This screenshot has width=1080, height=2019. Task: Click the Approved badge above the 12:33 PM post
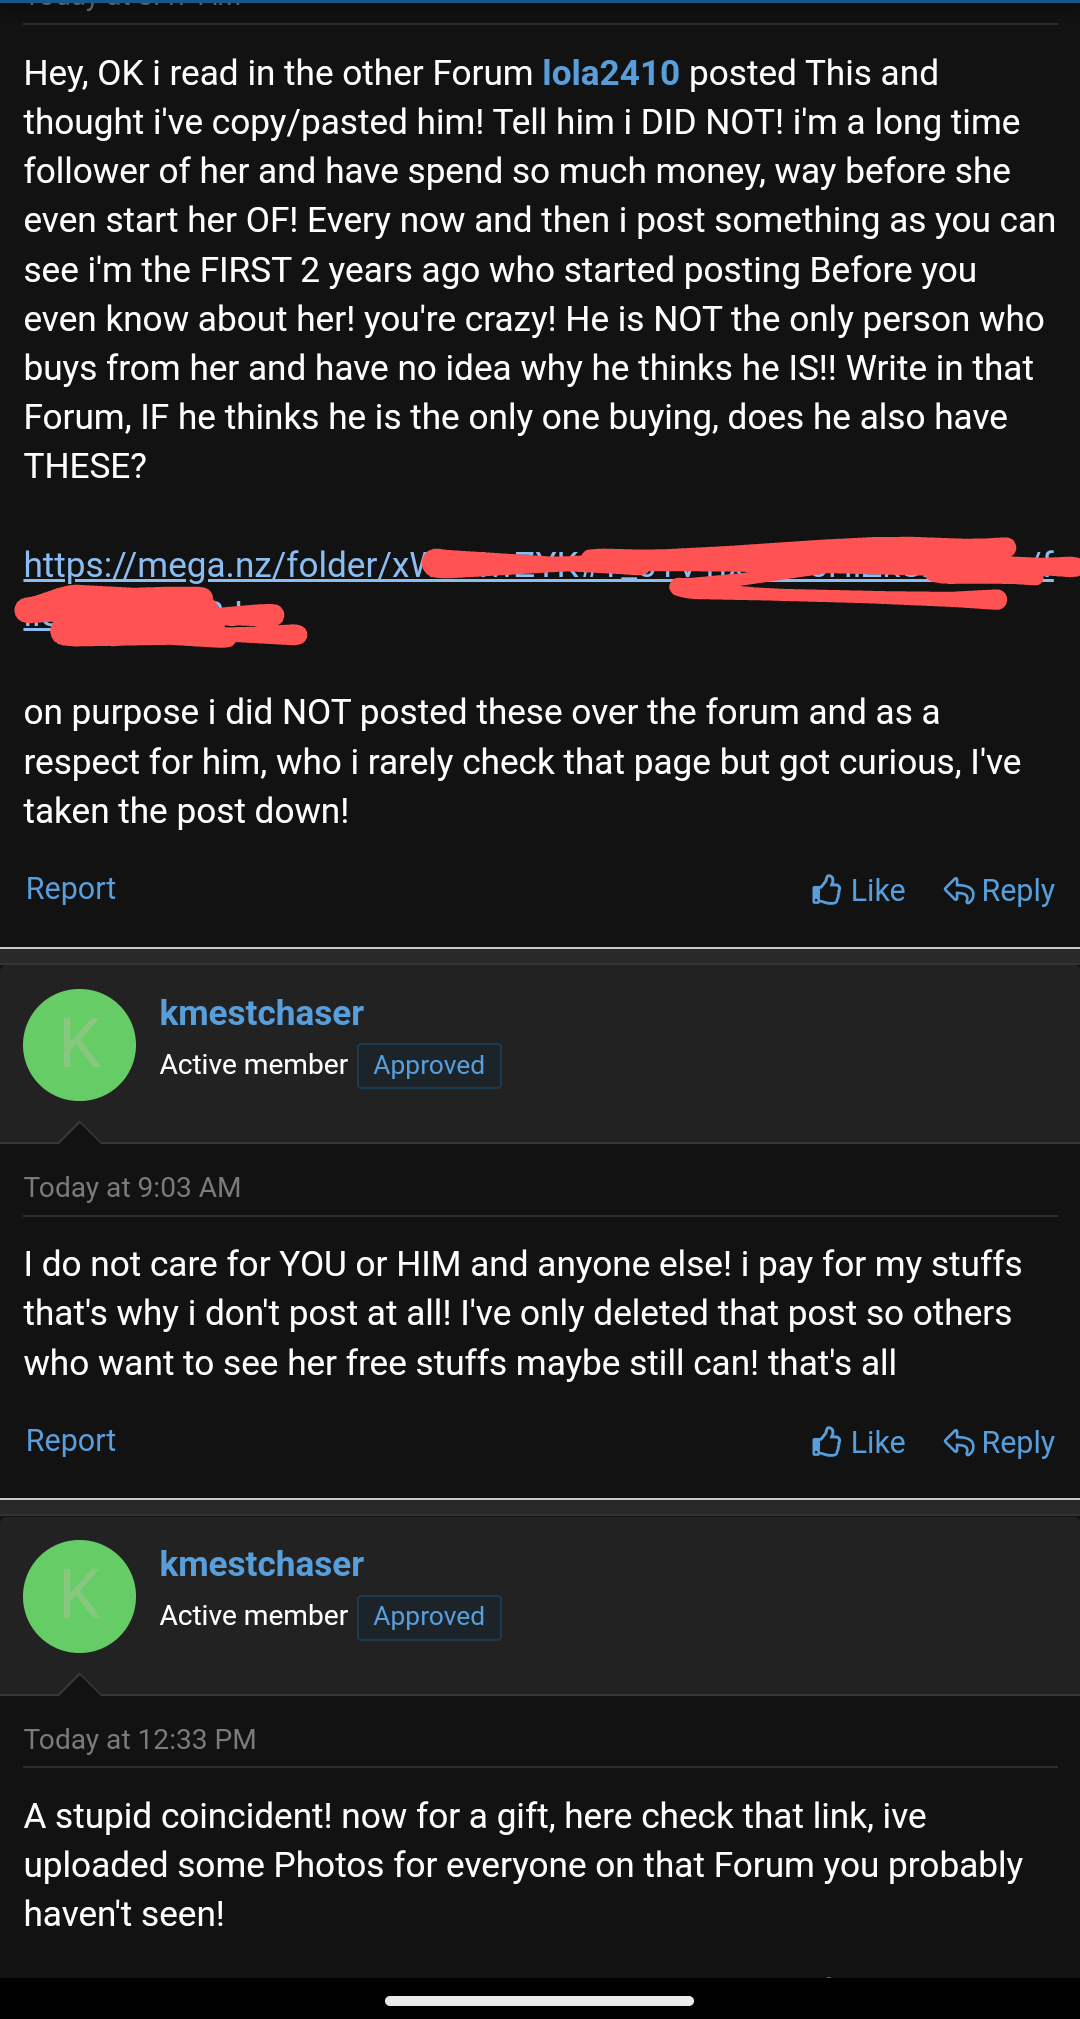[429, 1617]
